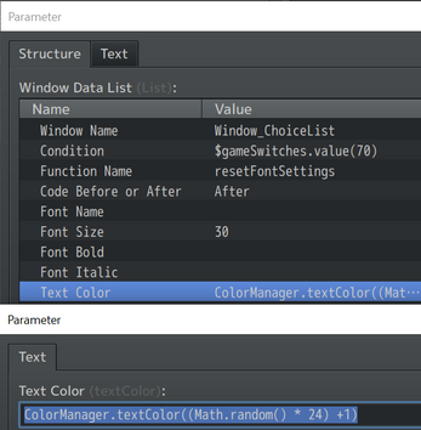
Task: Click the Text Color input field
Action: pyautogui.click(x=220, y=415)
